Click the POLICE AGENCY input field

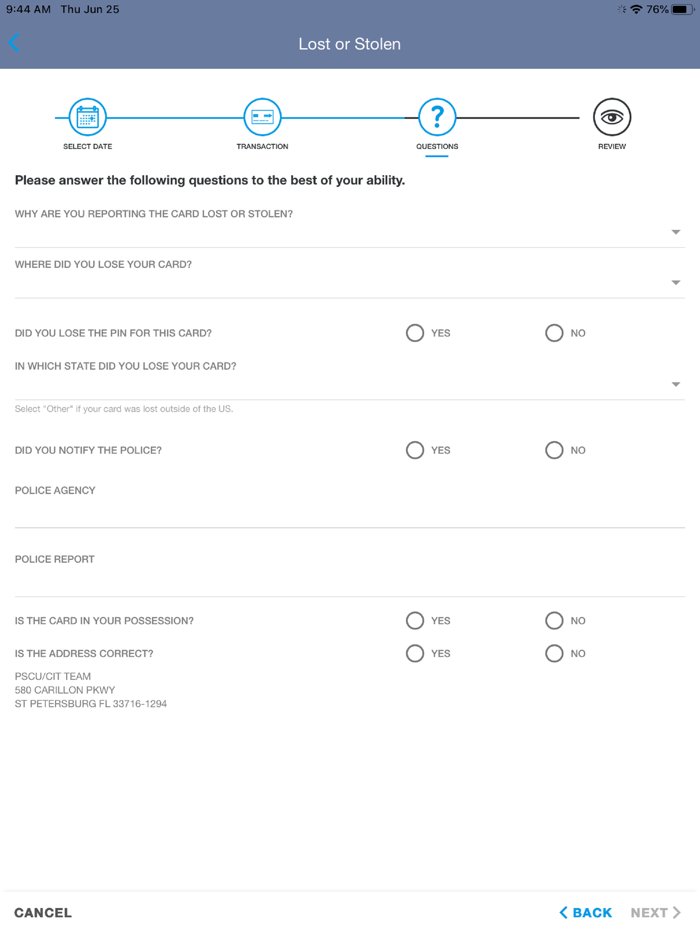pos(350,510)
